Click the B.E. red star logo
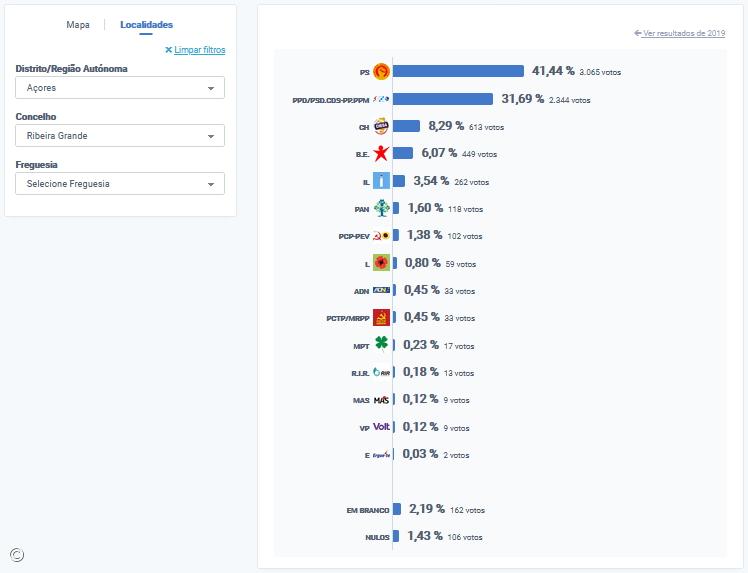This screenshot has height=573, width=748. (381, 154)
